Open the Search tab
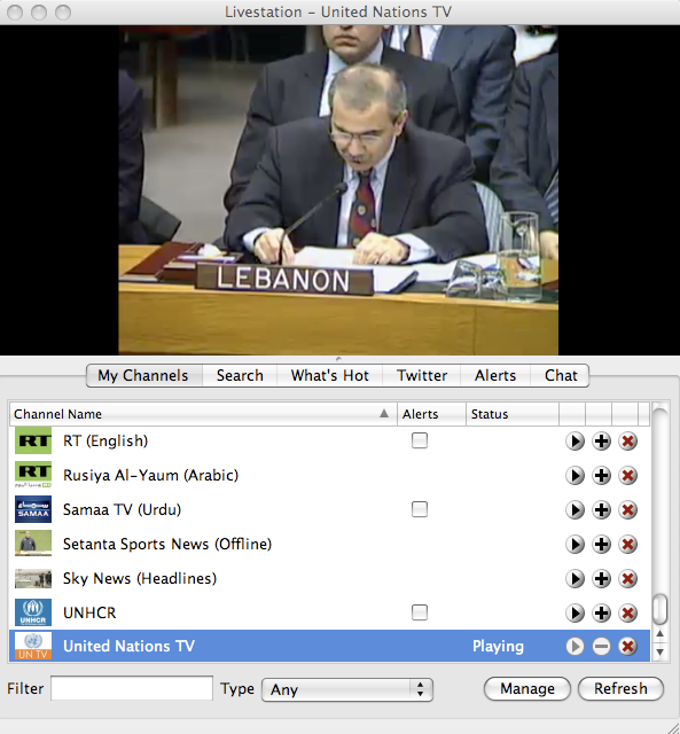Viewport: 680px width, 734px height. (x=240, y=375)
